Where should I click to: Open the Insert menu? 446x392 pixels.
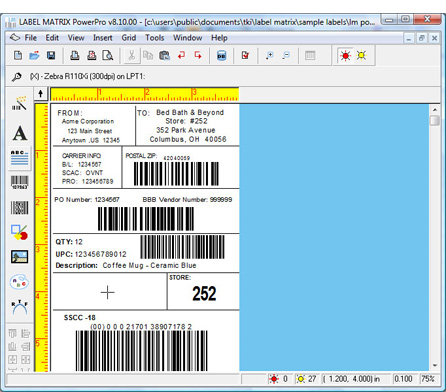pyautogui.click(x=103, y=38)
